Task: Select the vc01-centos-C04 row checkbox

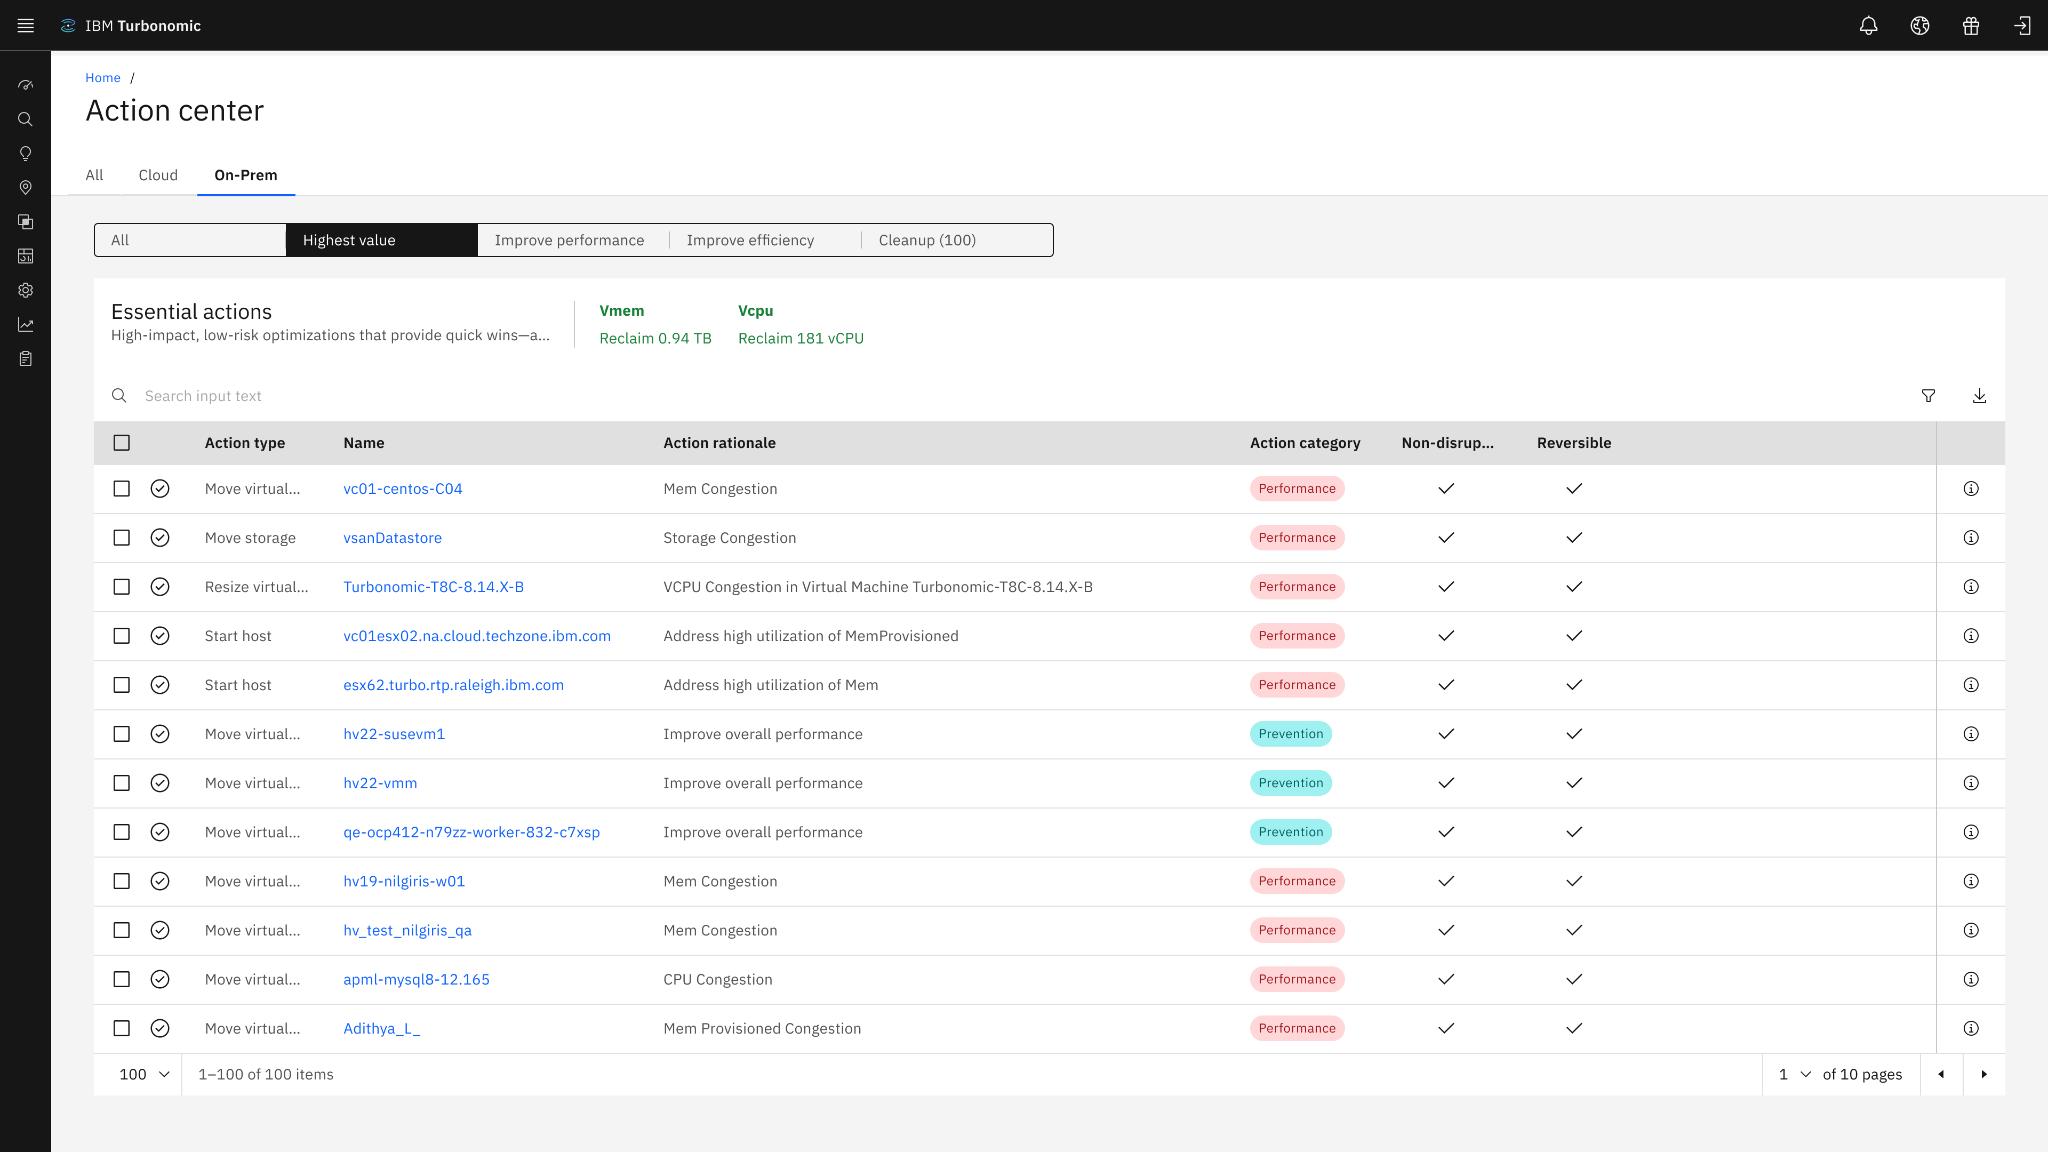Action: coord(122,489)
